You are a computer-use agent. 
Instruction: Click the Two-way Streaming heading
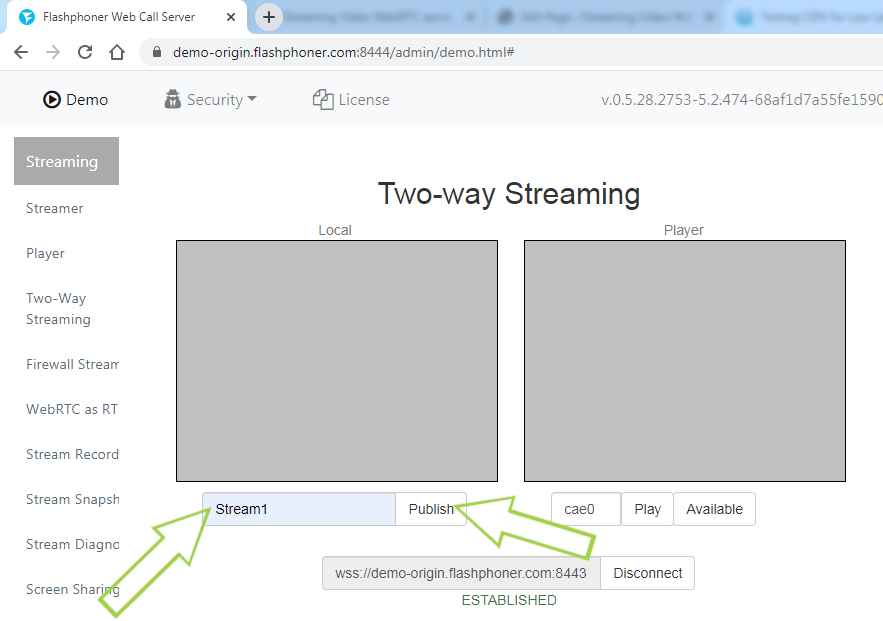(x=509, y=194)
